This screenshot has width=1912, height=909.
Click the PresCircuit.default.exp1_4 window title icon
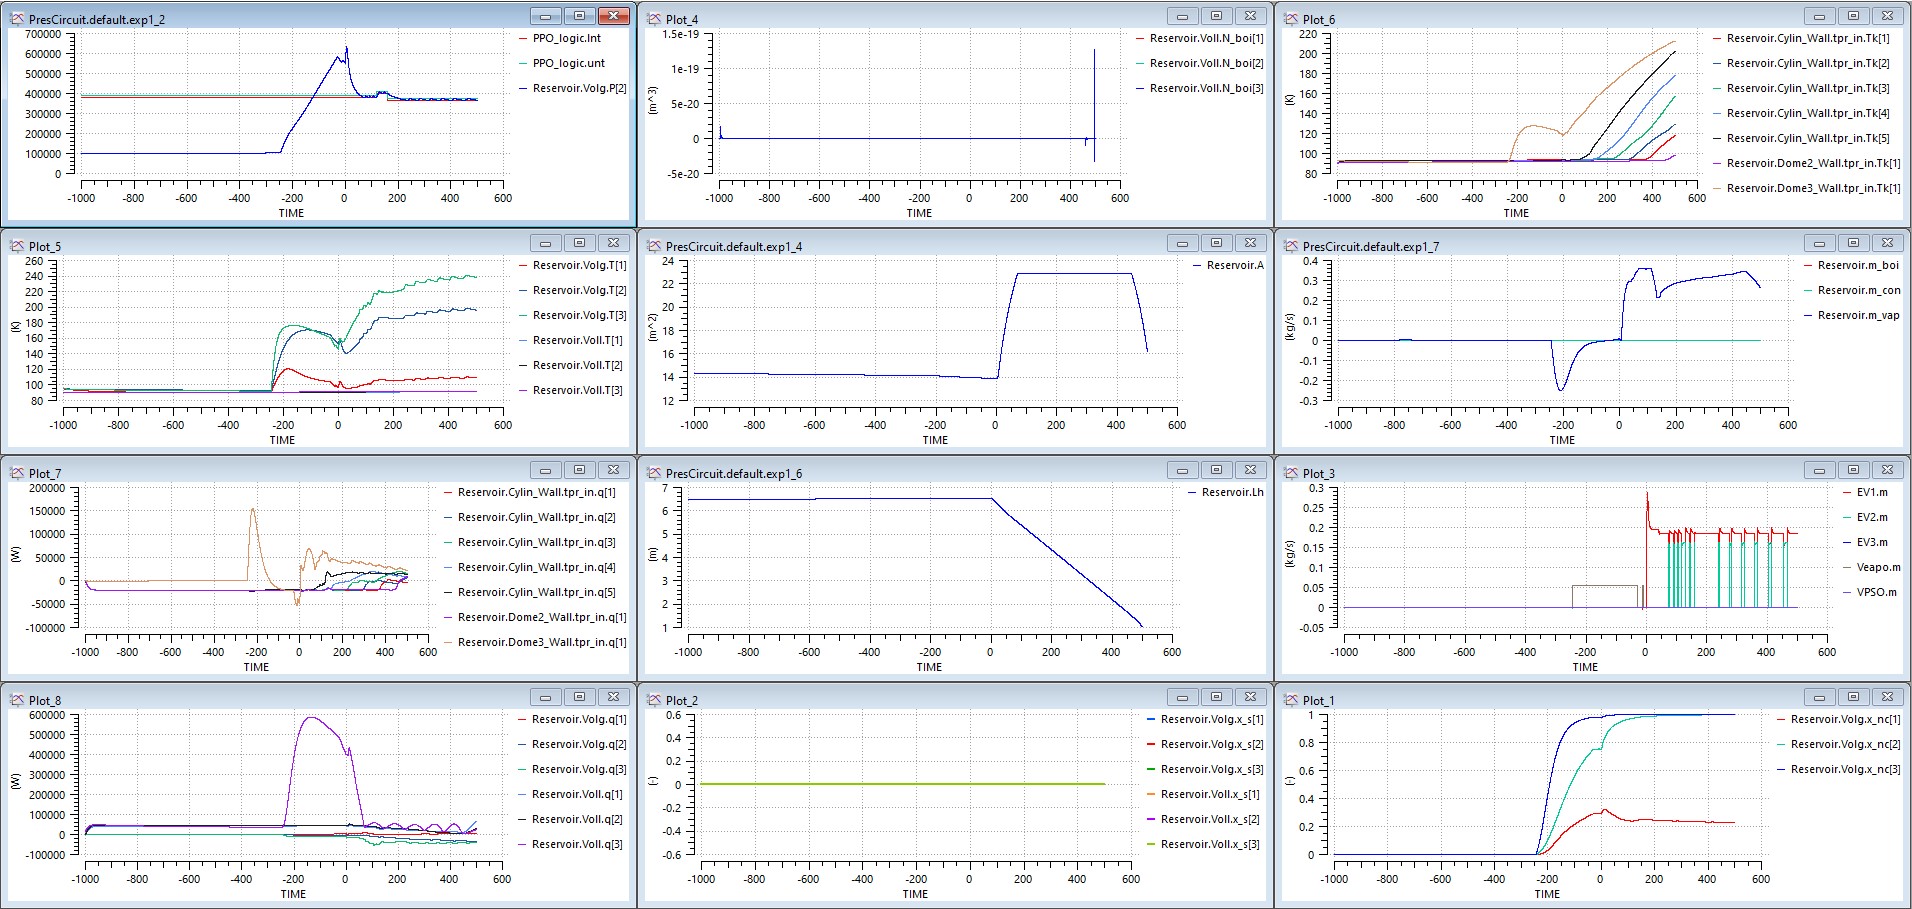[654, 246]
